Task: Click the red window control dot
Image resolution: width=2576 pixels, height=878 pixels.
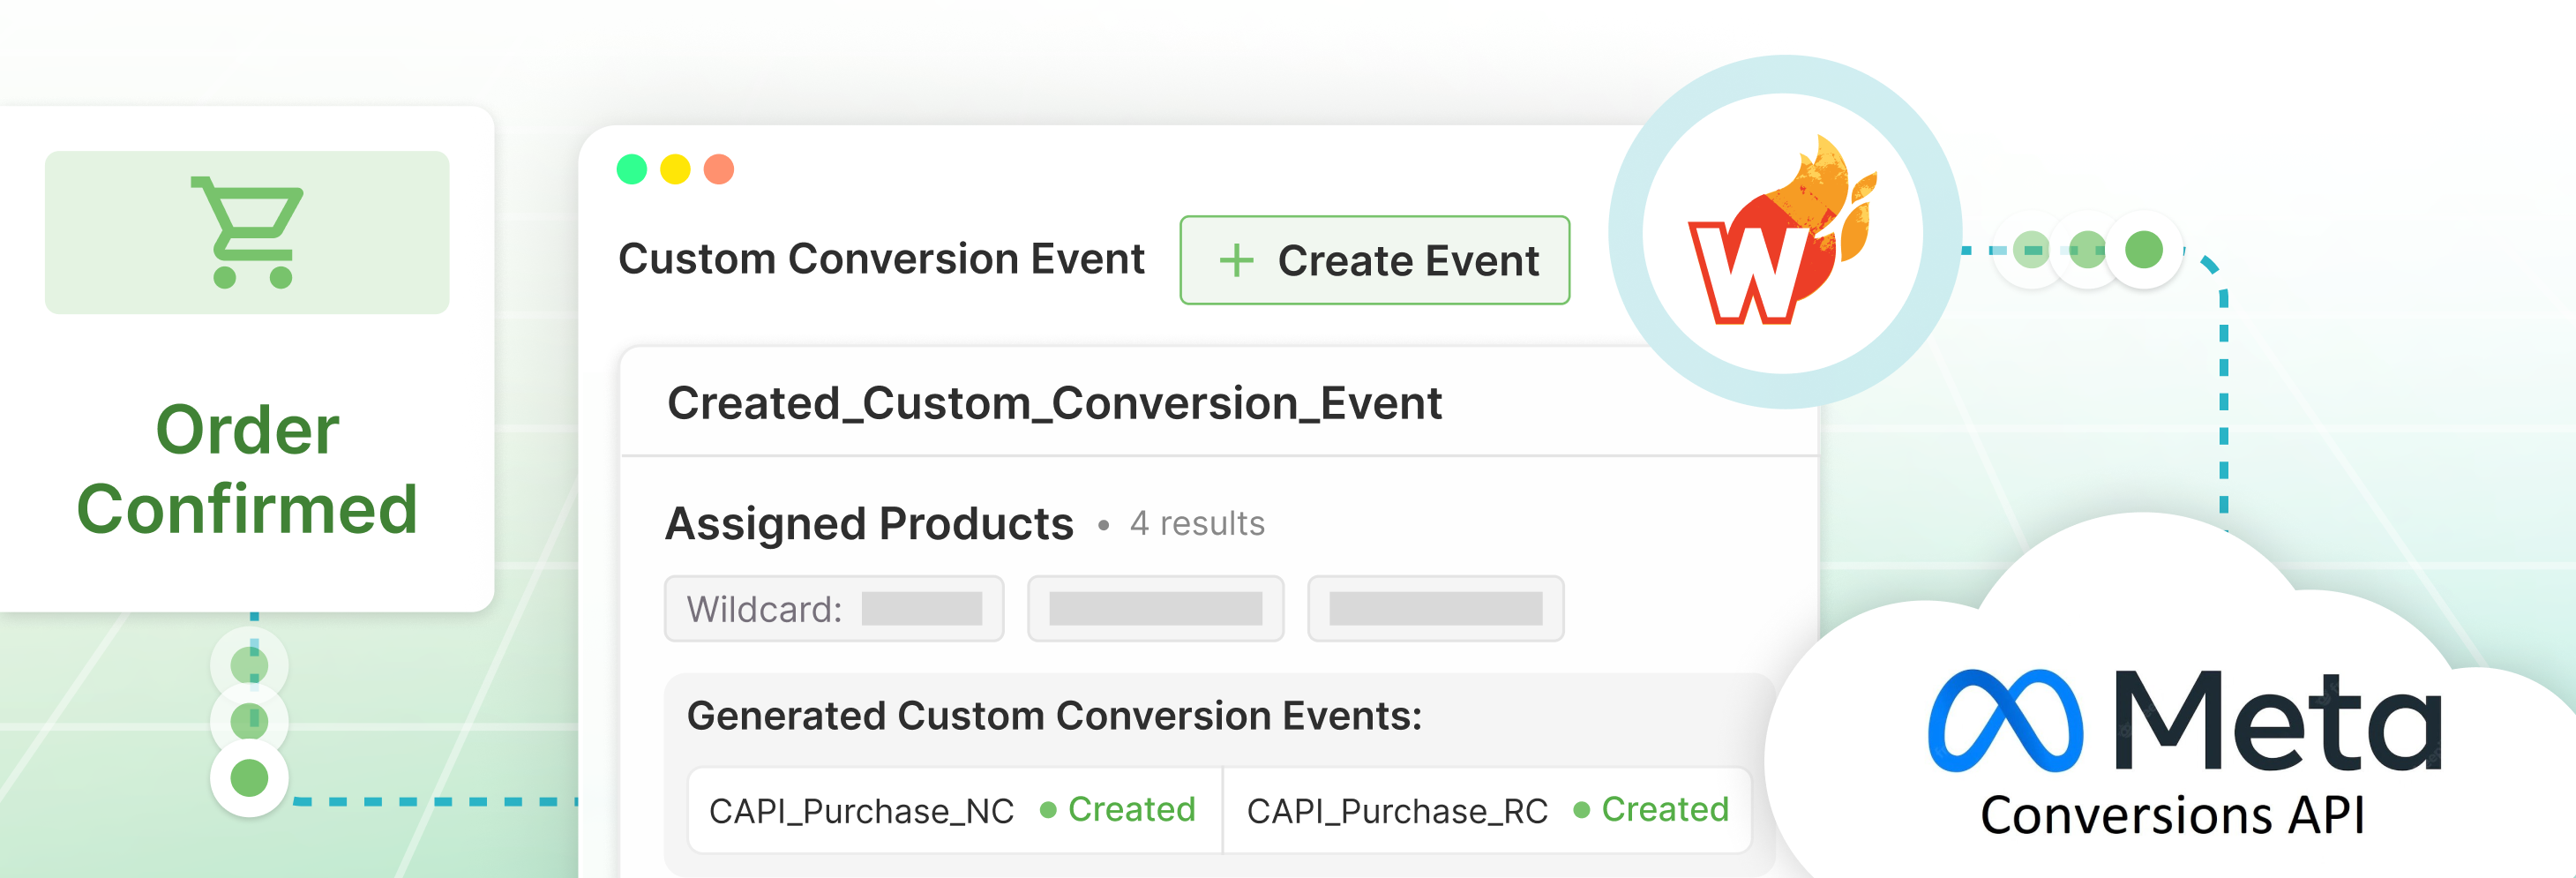Action: click(x=719, y=169)
